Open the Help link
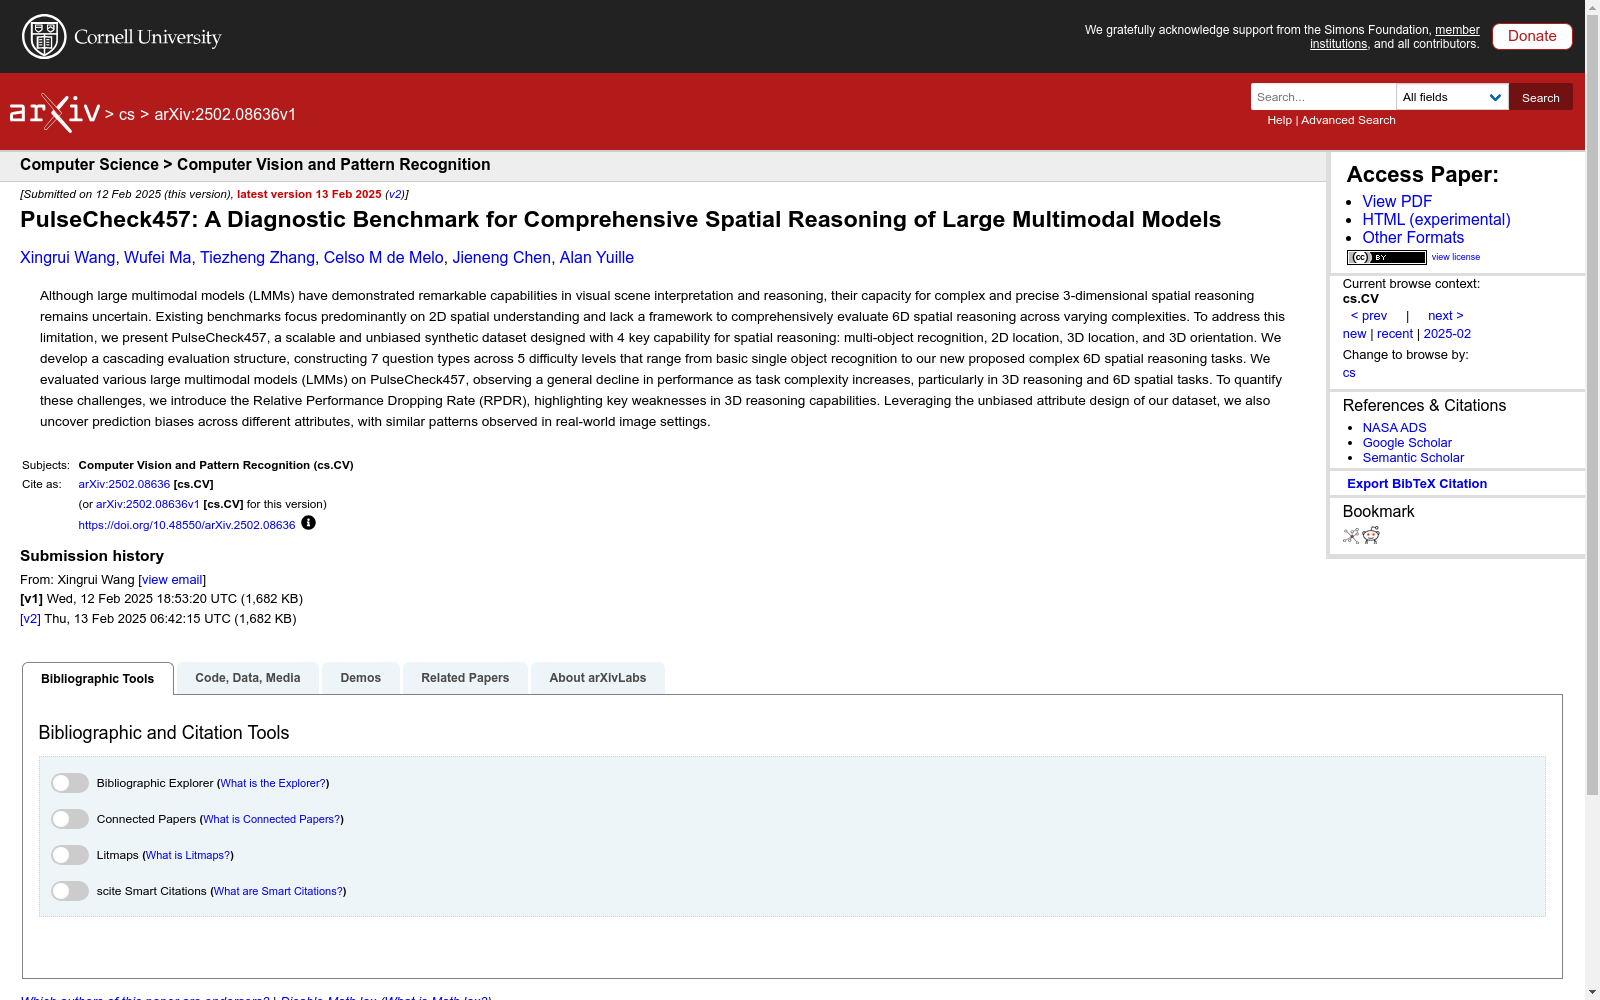This screenshot has width=1600, height=1000. pyautogui.click(x=1280, y=120)
